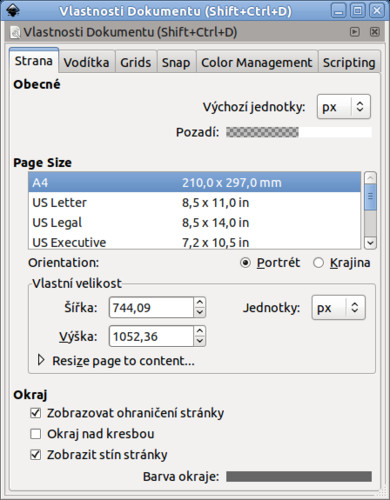
Task: Click the document icon beside the panel title
Action: 15,32
